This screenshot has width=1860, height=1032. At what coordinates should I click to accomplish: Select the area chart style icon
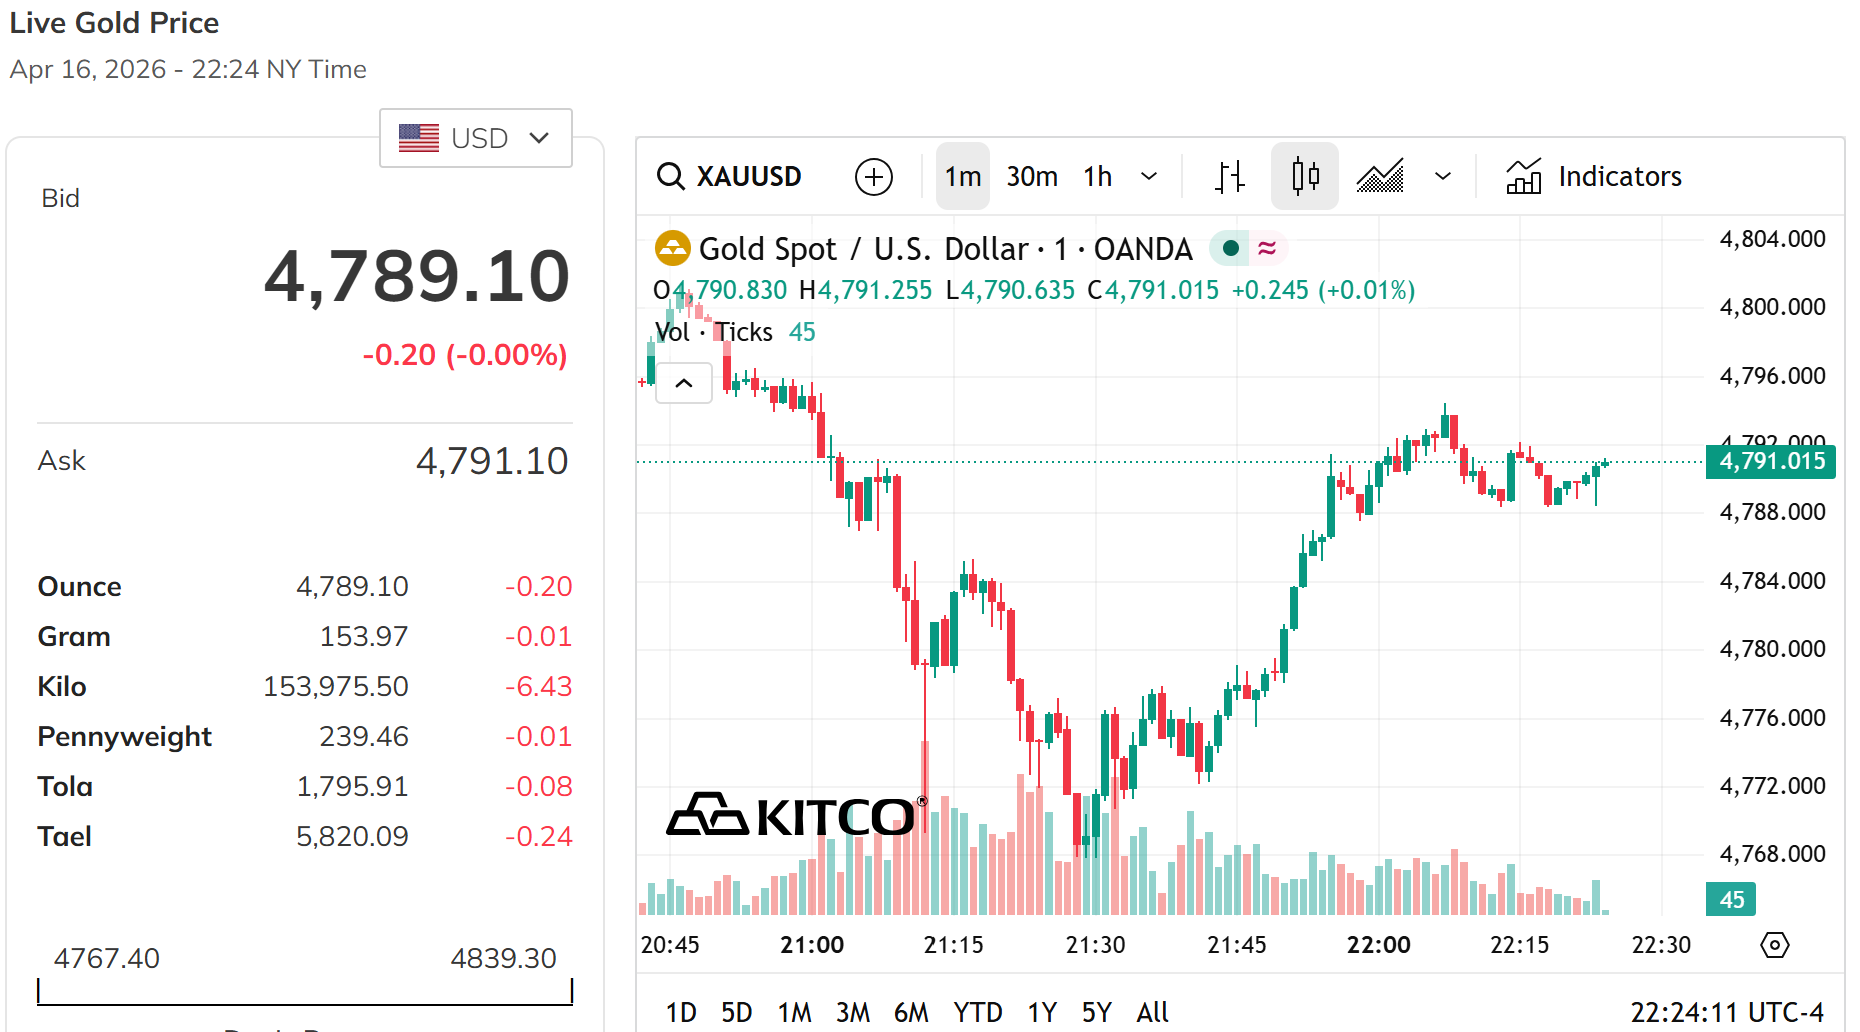tap(1380, 177)
